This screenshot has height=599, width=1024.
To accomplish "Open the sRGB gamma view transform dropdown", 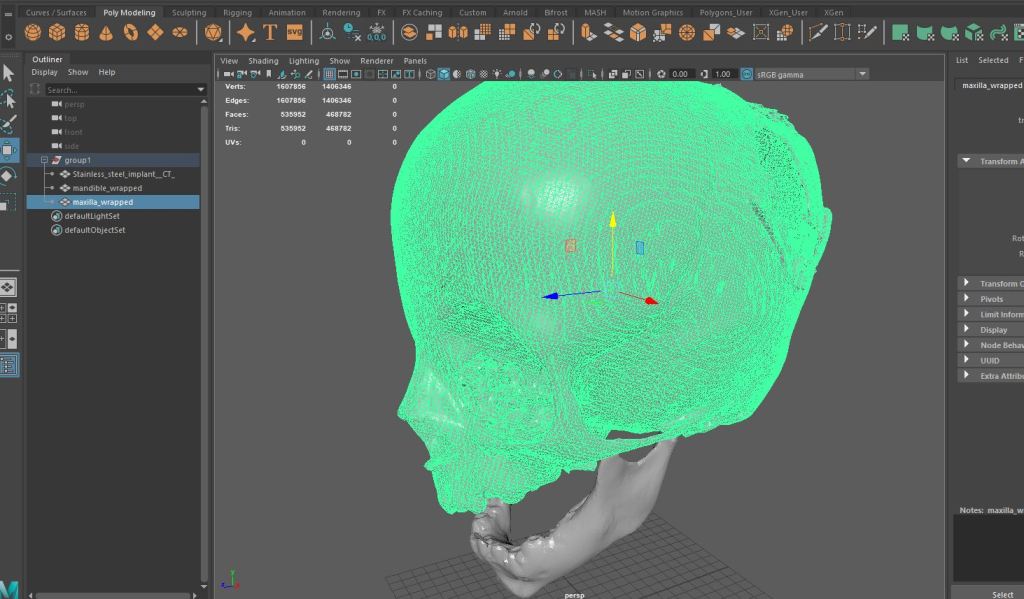I will pos(862,74).
